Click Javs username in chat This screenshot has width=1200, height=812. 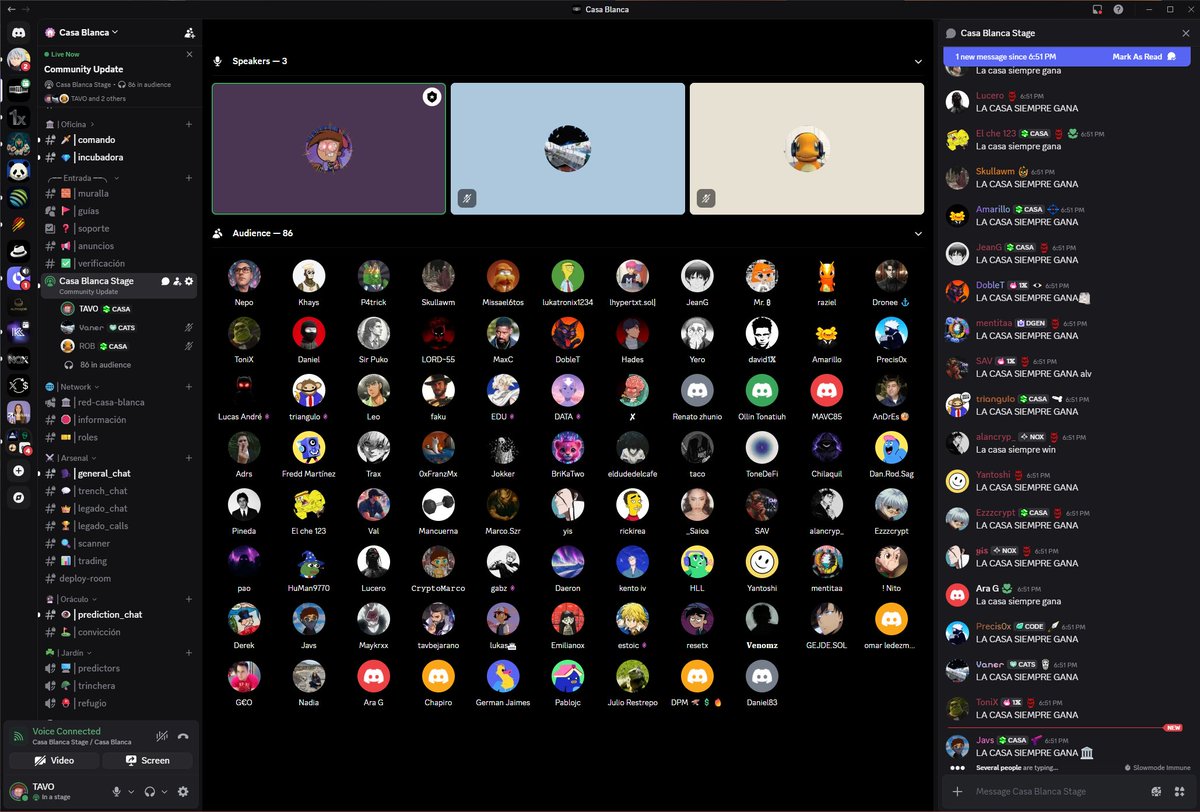click(x=985, y=740)
